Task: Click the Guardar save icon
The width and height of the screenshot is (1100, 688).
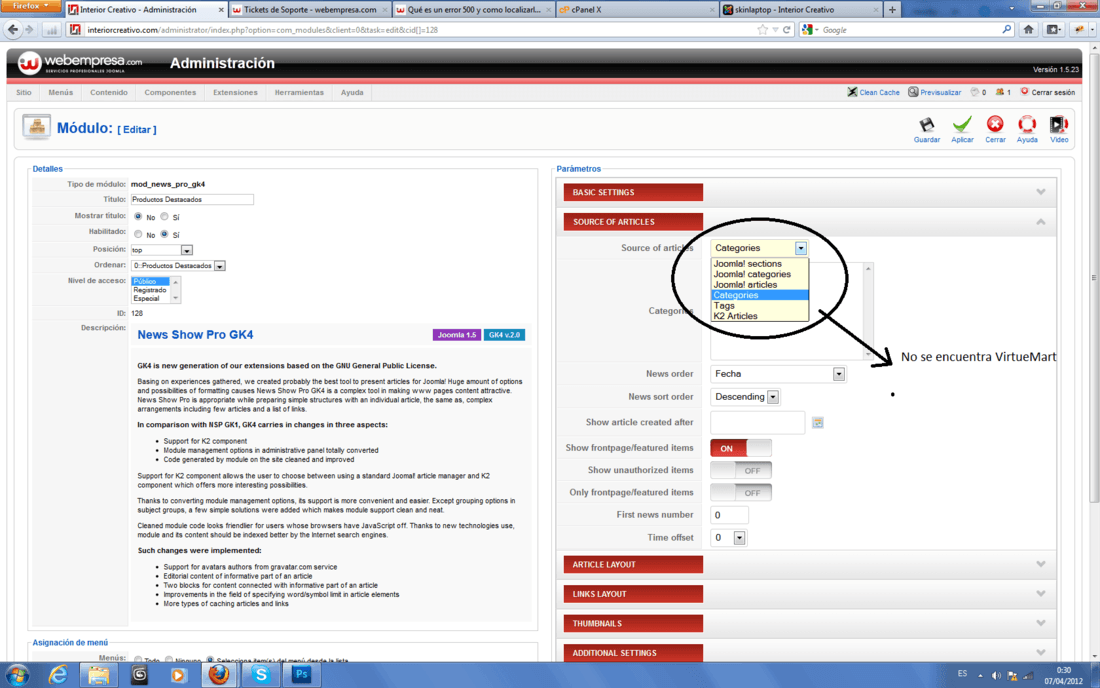Action: pyautogui.click(x=927, y=125)
